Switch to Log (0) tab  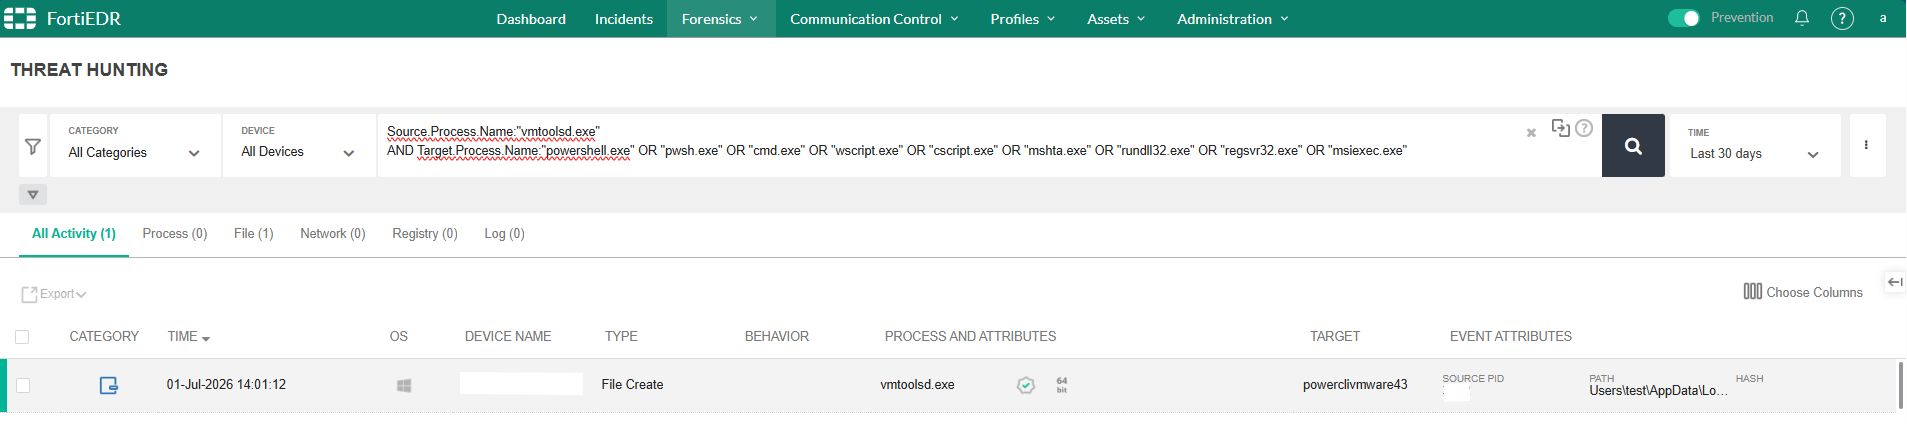505,234
